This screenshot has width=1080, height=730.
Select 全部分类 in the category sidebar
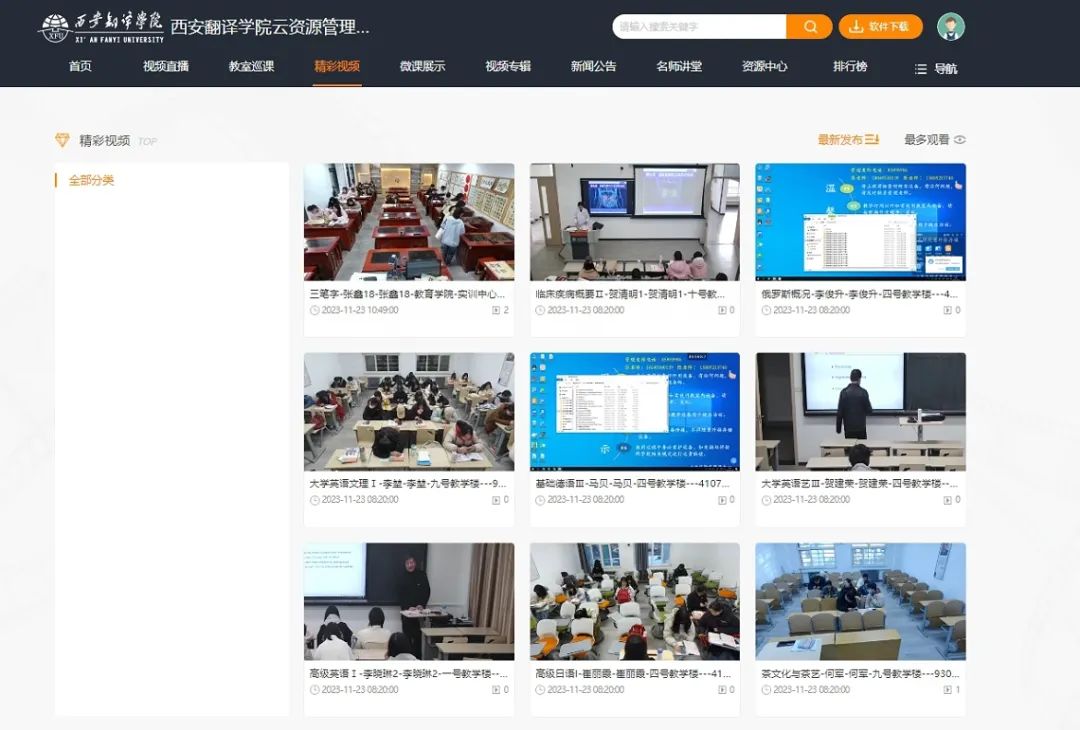[91, 181]
